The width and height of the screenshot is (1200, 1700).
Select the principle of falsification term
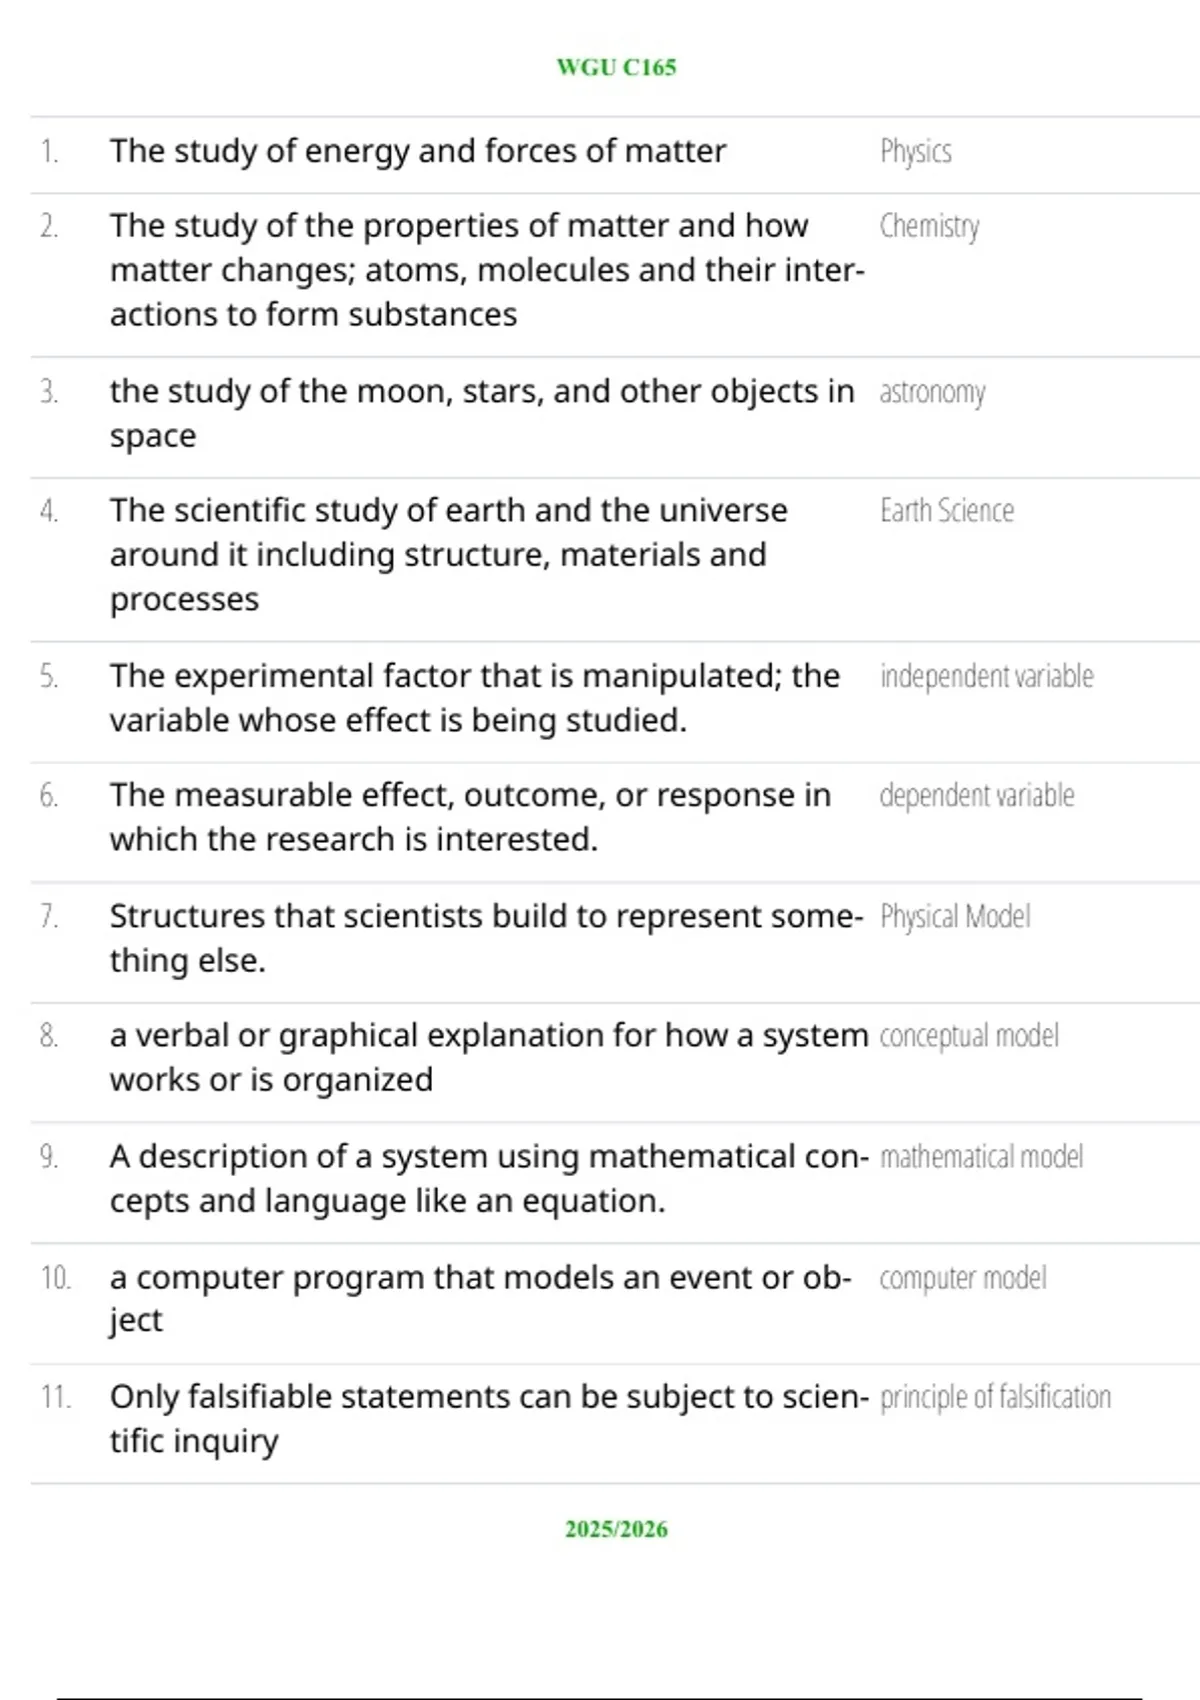(x=996, y=1397)
